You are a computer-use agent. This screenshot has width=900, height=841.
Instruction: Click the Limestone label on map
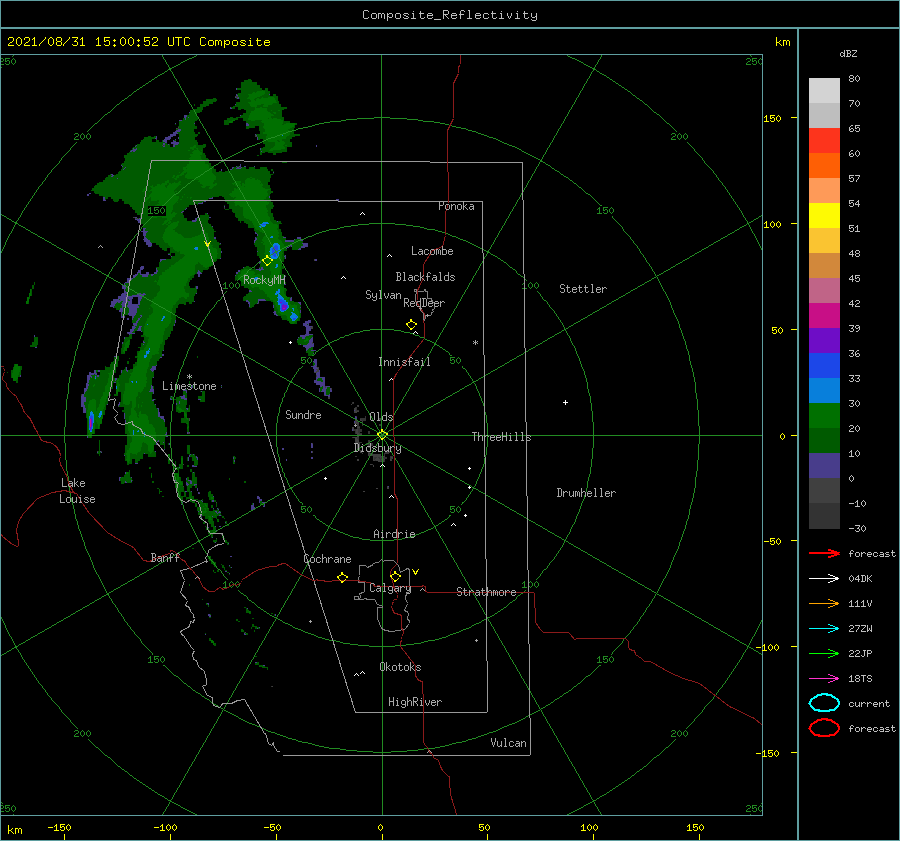point(189,386)
